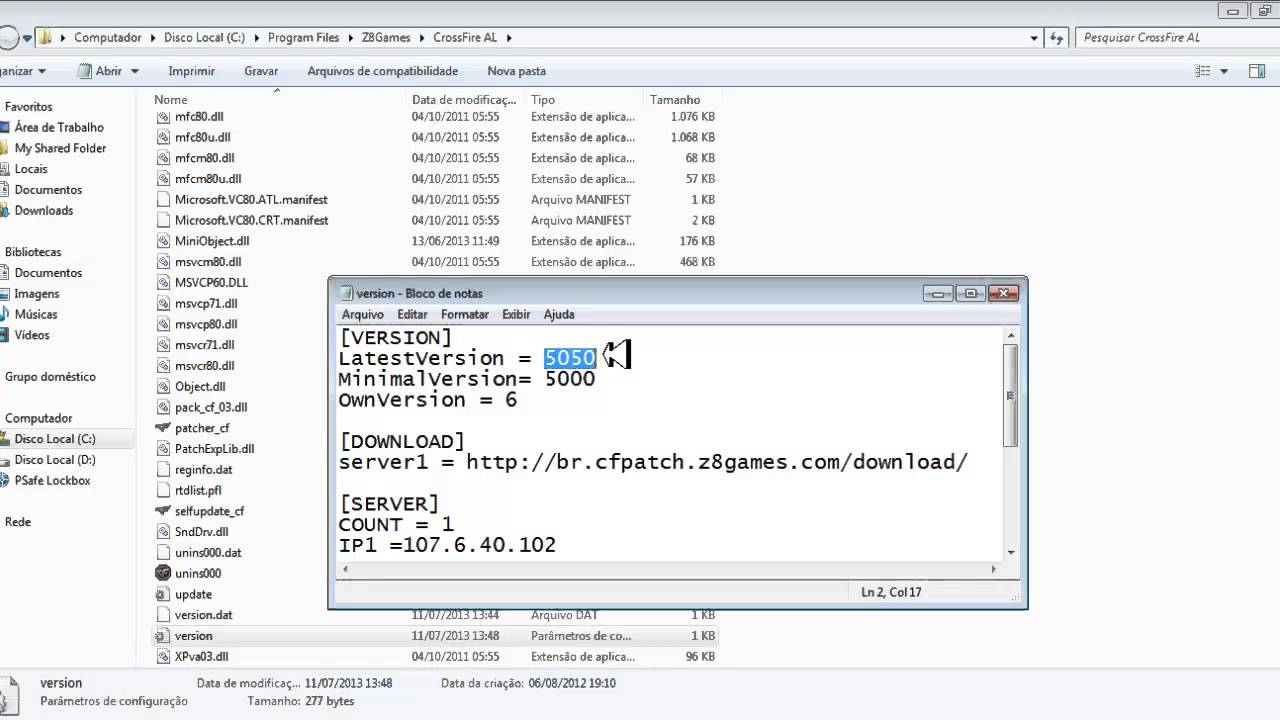Open Músicas library in sidebar
Viewport: 1280px width, 720px height.
36,315
